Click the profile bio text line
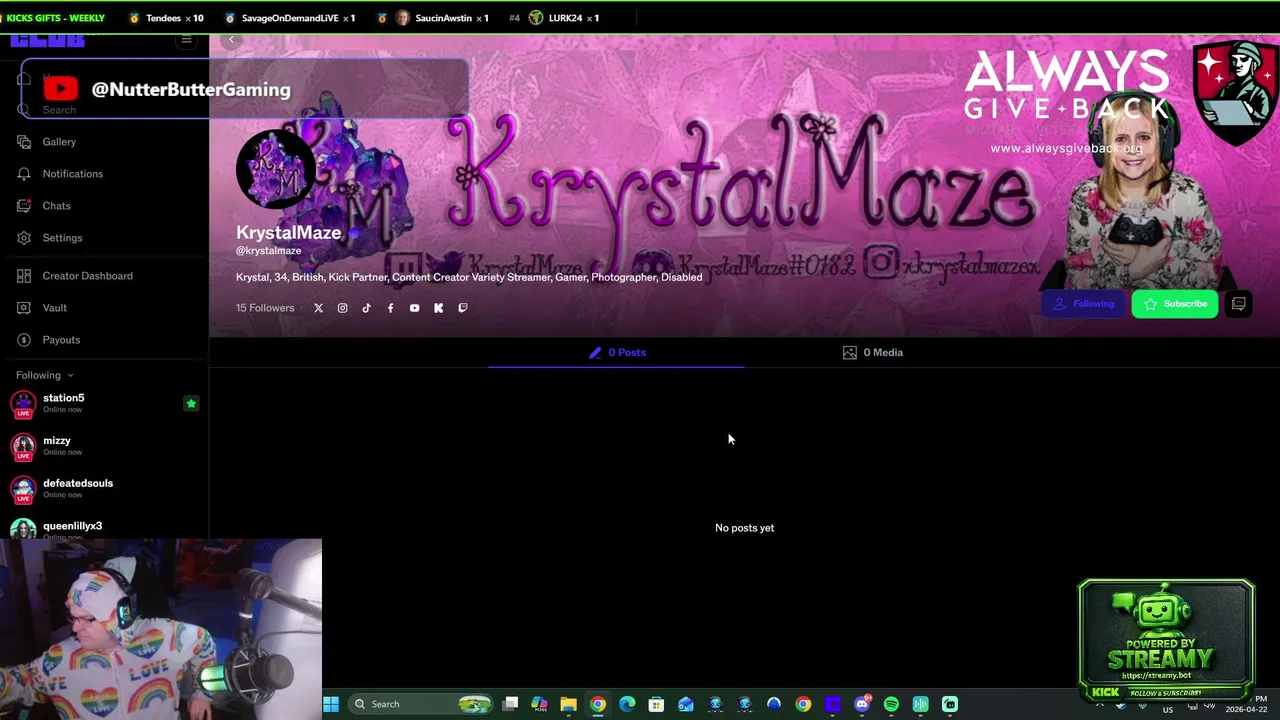This screenshot has height=720, width=1280. (469, 277)
